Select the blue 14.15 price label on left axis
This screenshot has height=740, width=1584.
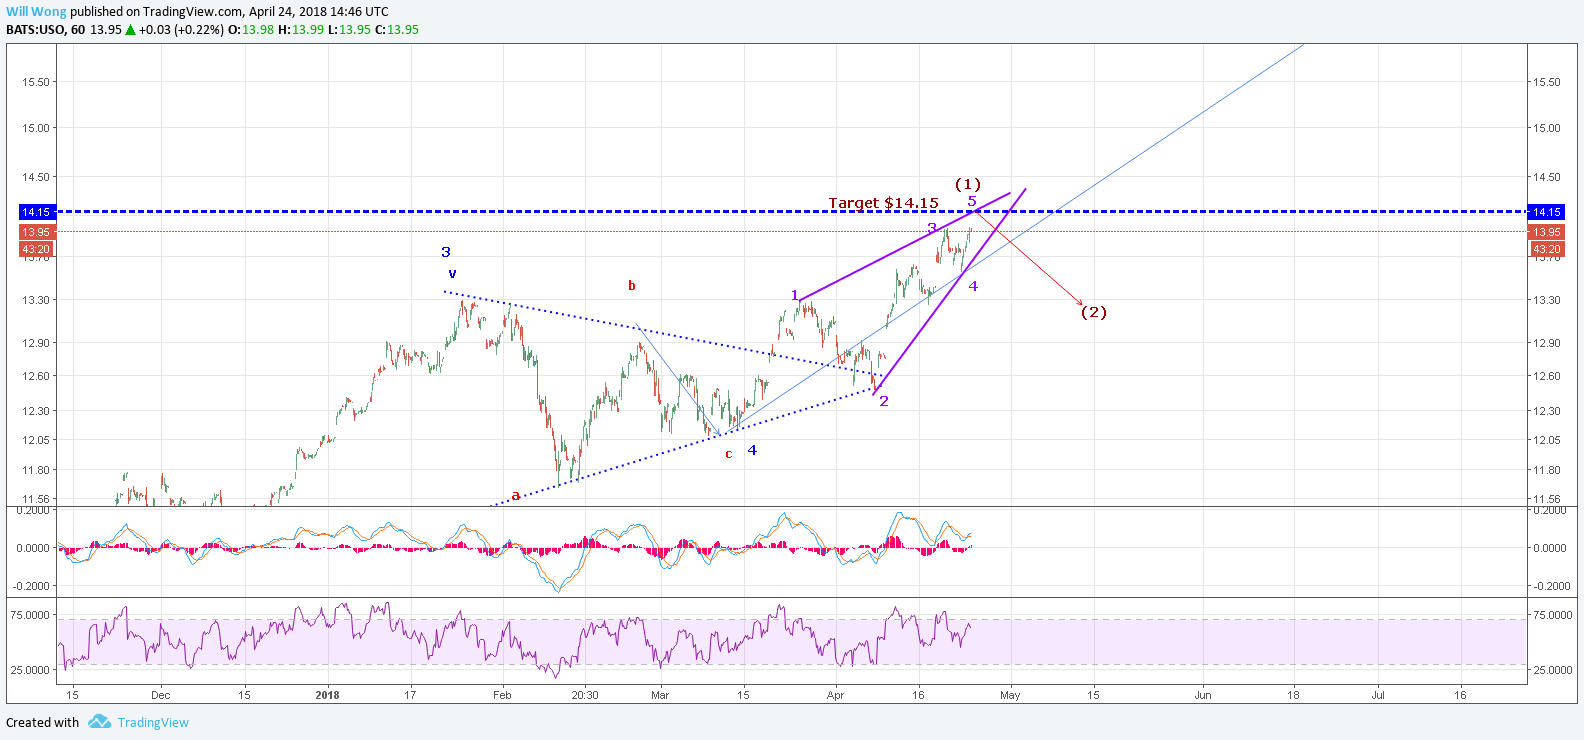(x=36, y=212)
